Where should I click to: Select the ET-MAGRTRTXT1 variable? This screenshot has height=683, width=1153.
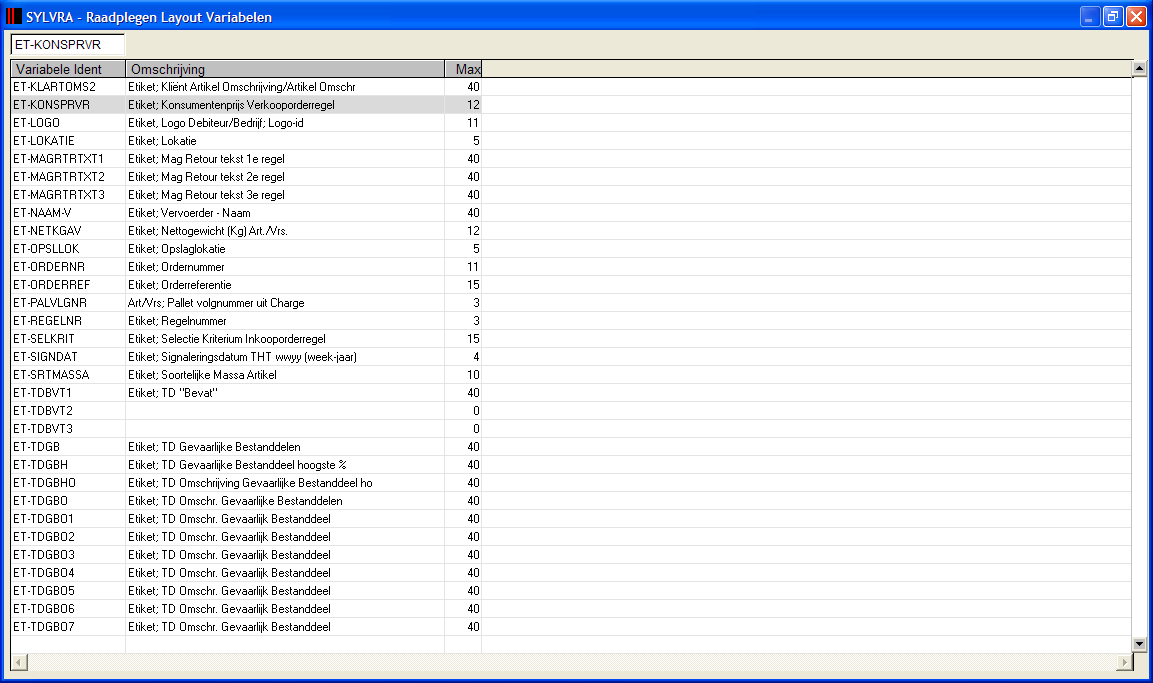tap(58, 159)
